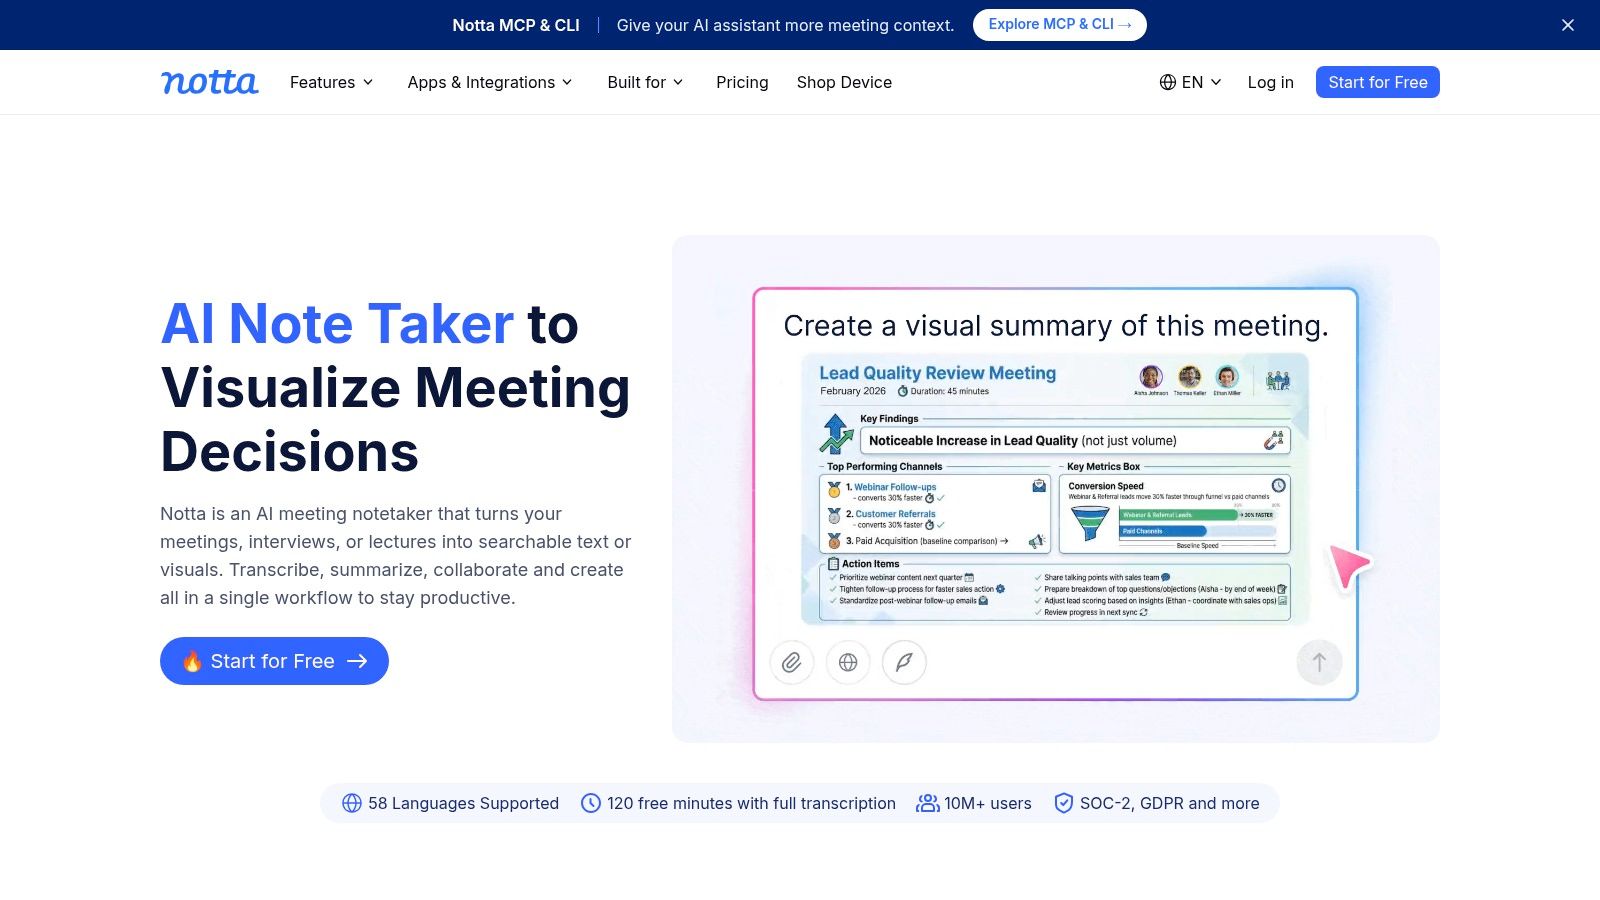Click the globe icon in the prompt box

tap(848, 662)
